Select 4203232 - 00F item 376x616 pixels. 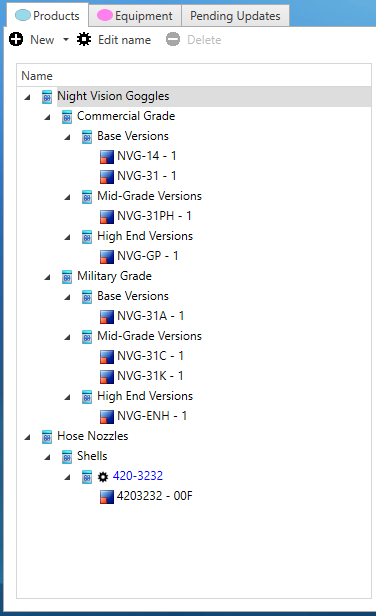155,496
